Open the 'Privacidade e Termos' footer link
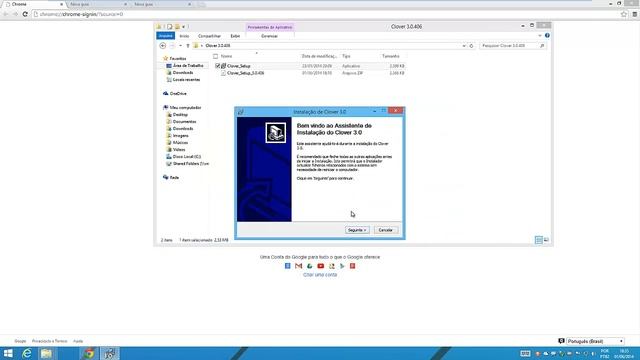The image size is (640, 360). [49, 341]
